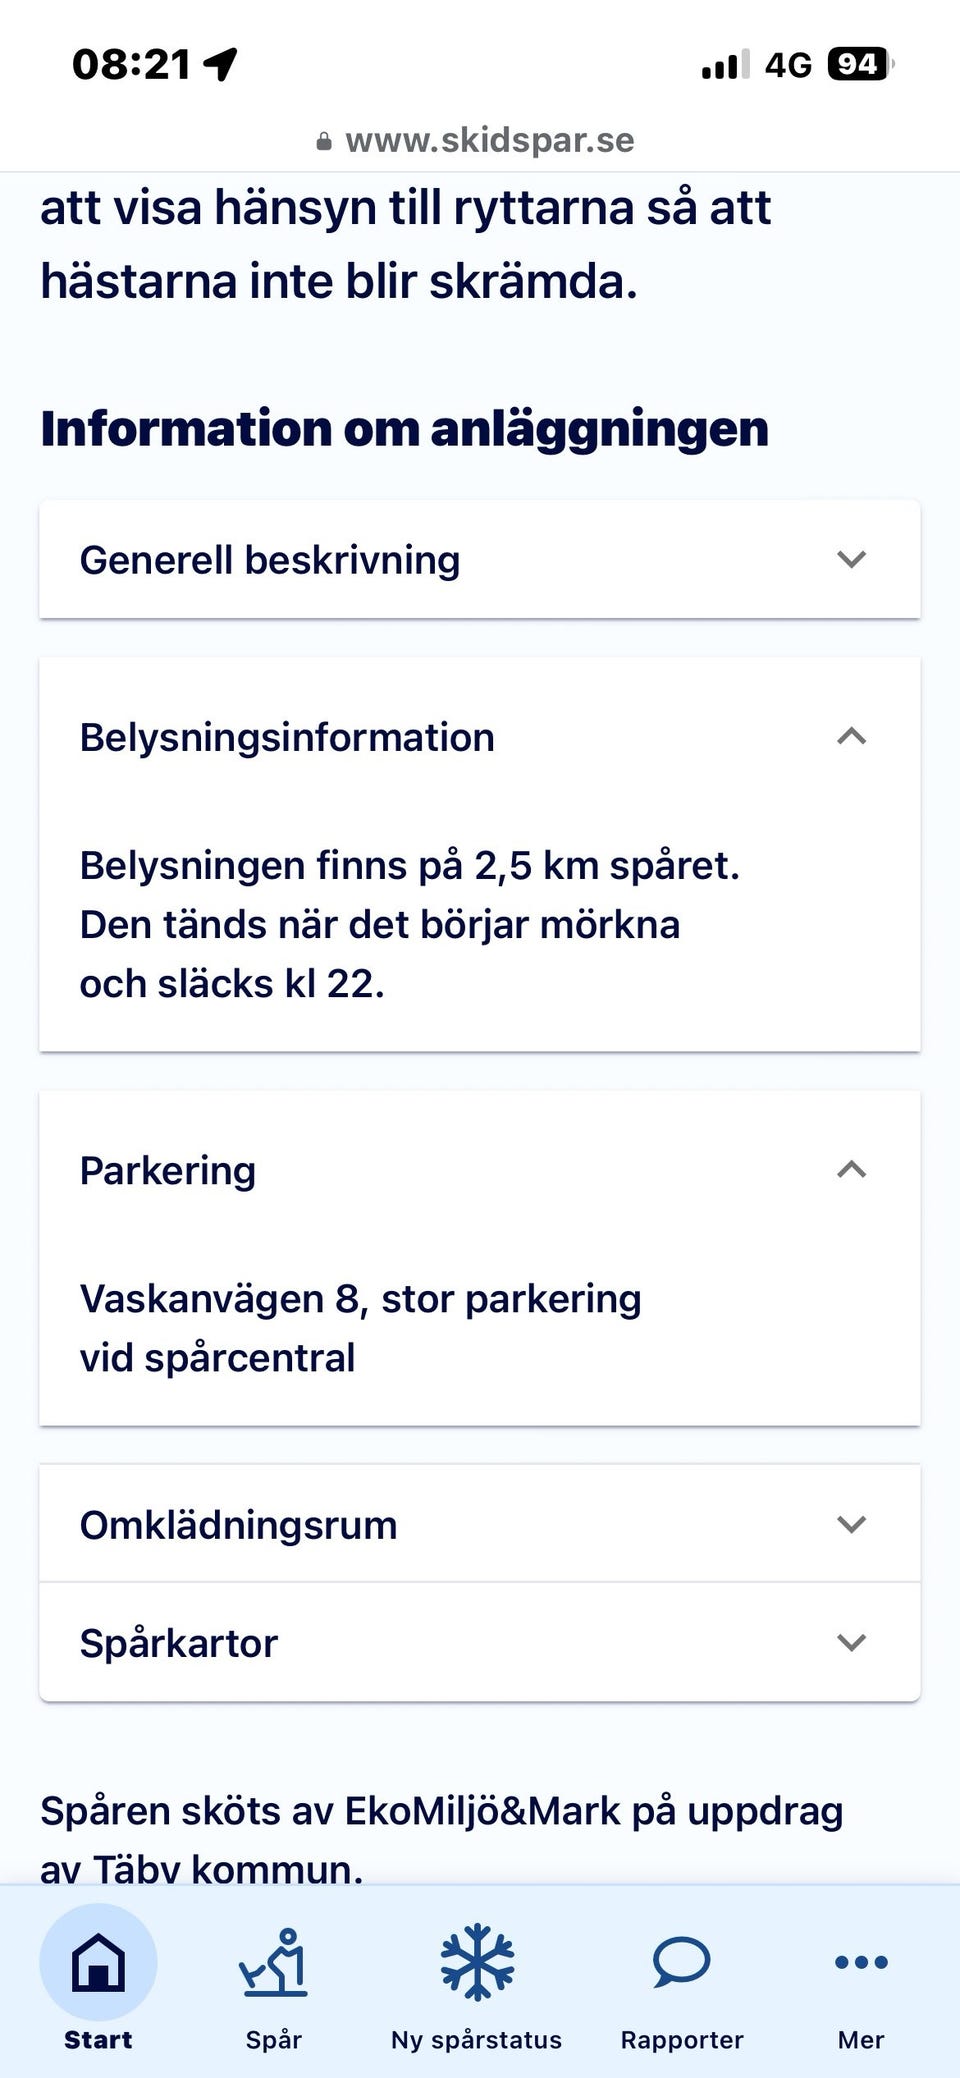Viewport: 960px width, 2078px height.
Task: Tap the battery indicator showing 94
Action: [x=858, y=64]
